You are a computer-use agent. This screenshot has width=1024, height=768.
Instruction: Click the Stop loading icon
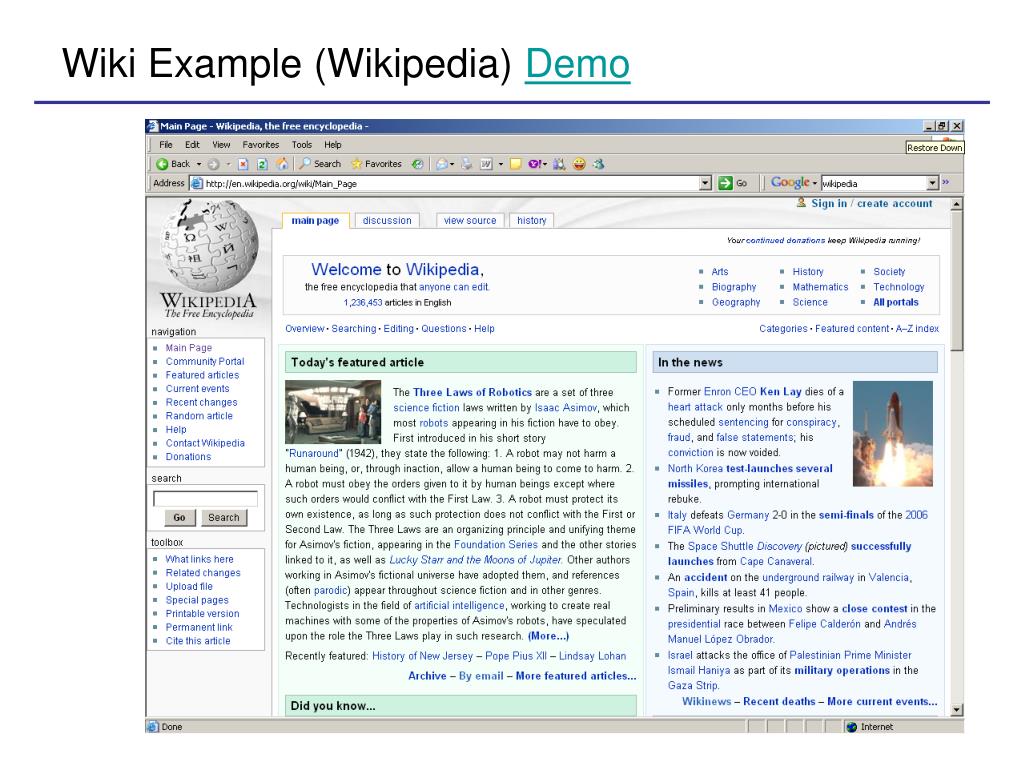243,164
